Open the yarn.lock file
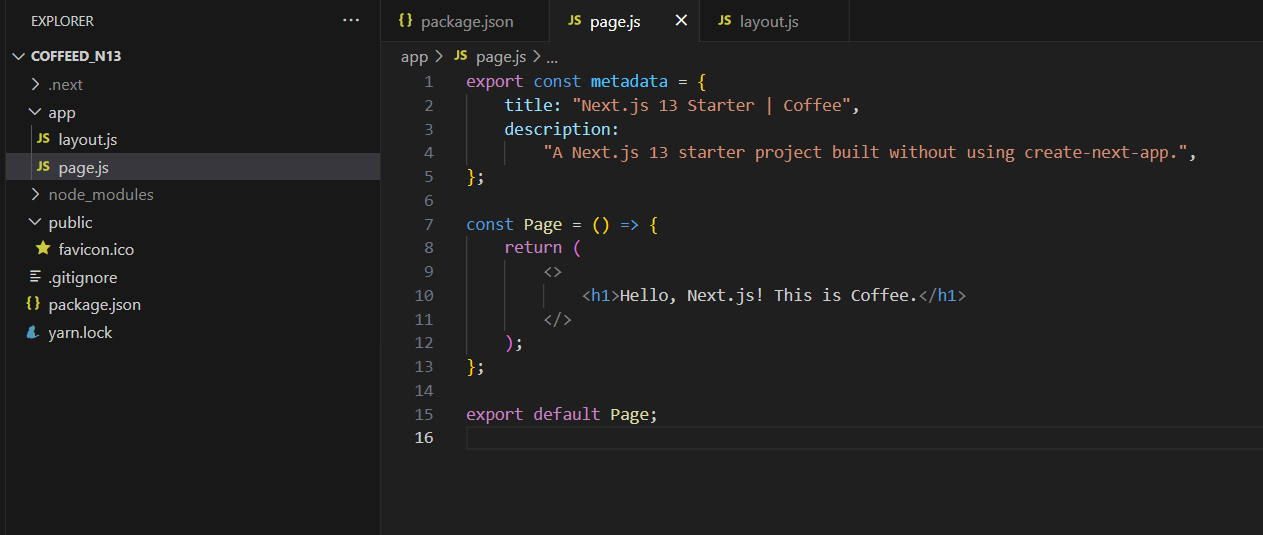 click(x=80, y=333)
